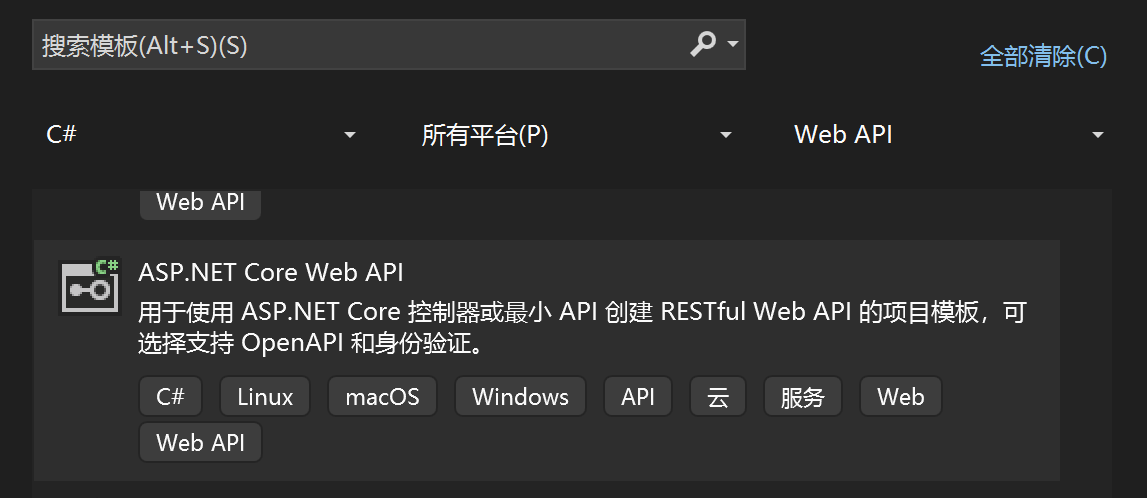
Task: Click the search magnifier icon
Action: pyautogui.click(x=703, y=45)
